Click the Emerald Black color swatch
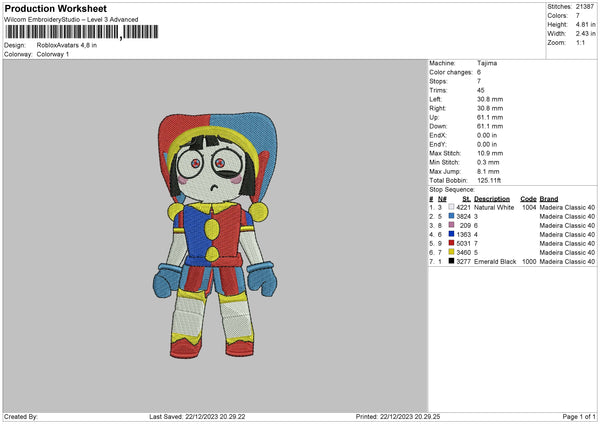This screenshot has height=424, width=600. click(451, 261)
